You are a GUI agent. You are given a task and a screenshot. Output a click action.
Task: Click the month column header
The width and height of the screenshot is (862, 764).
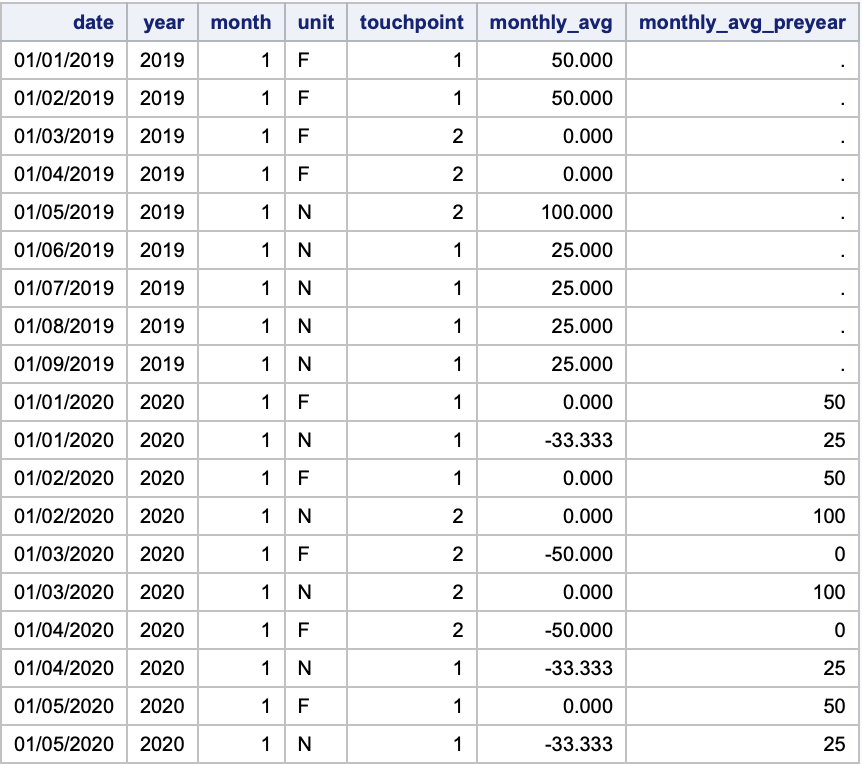tap(240, 22)
